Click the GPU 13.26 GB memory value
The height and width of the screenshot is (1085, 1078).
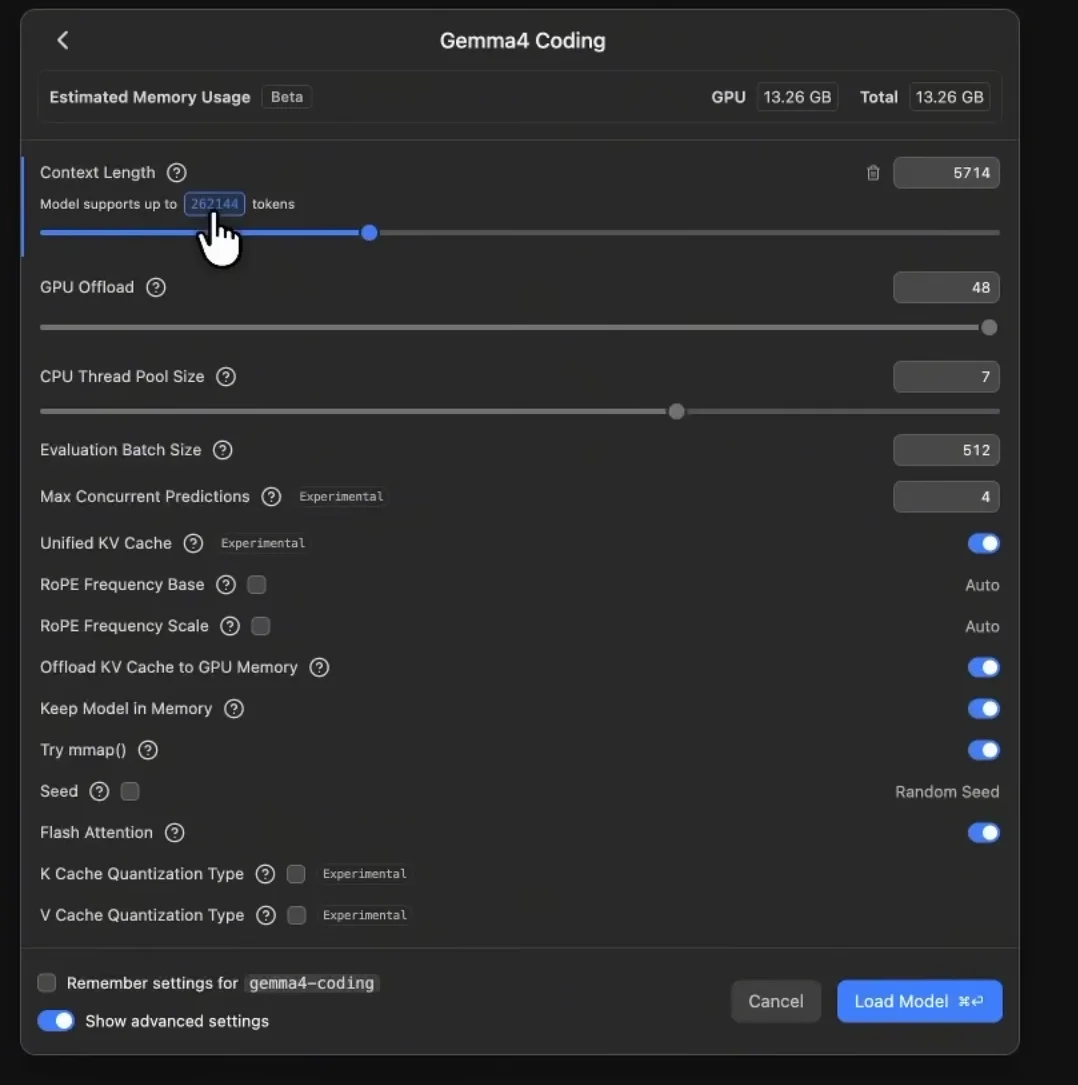(797, 97)
